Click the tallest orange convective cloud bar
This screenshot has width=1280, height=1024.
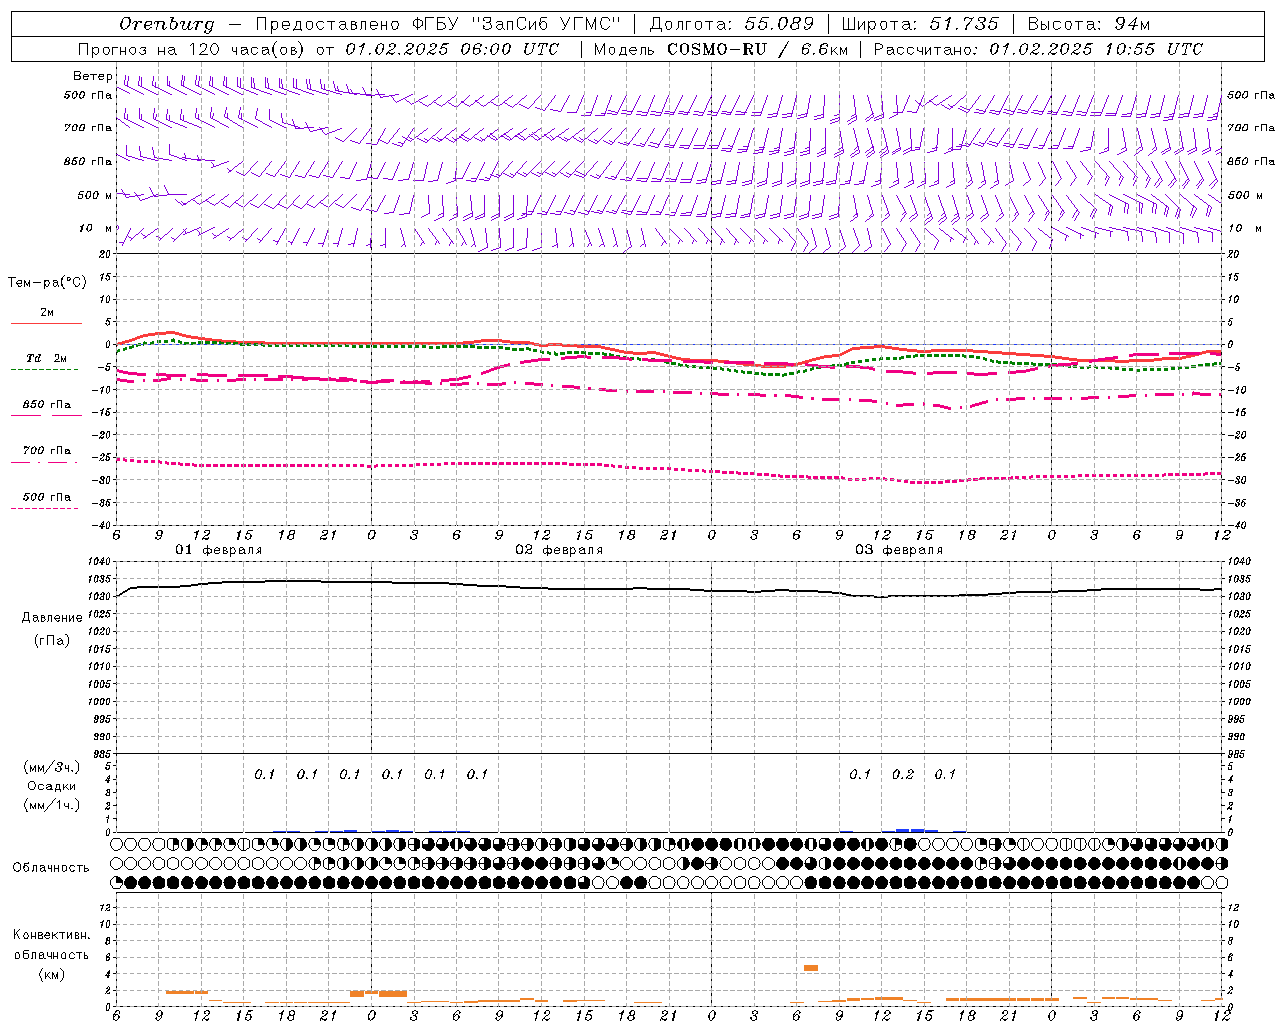tap(811, 968)
